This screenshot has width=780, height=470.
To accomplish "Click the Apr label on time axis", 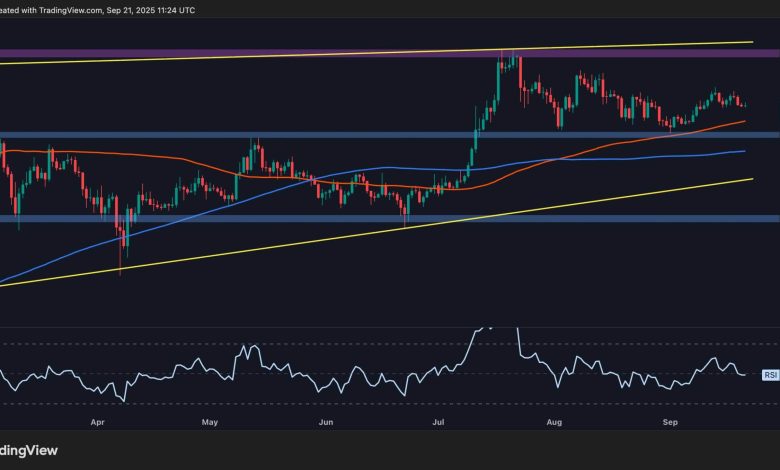I will (98, 422).
